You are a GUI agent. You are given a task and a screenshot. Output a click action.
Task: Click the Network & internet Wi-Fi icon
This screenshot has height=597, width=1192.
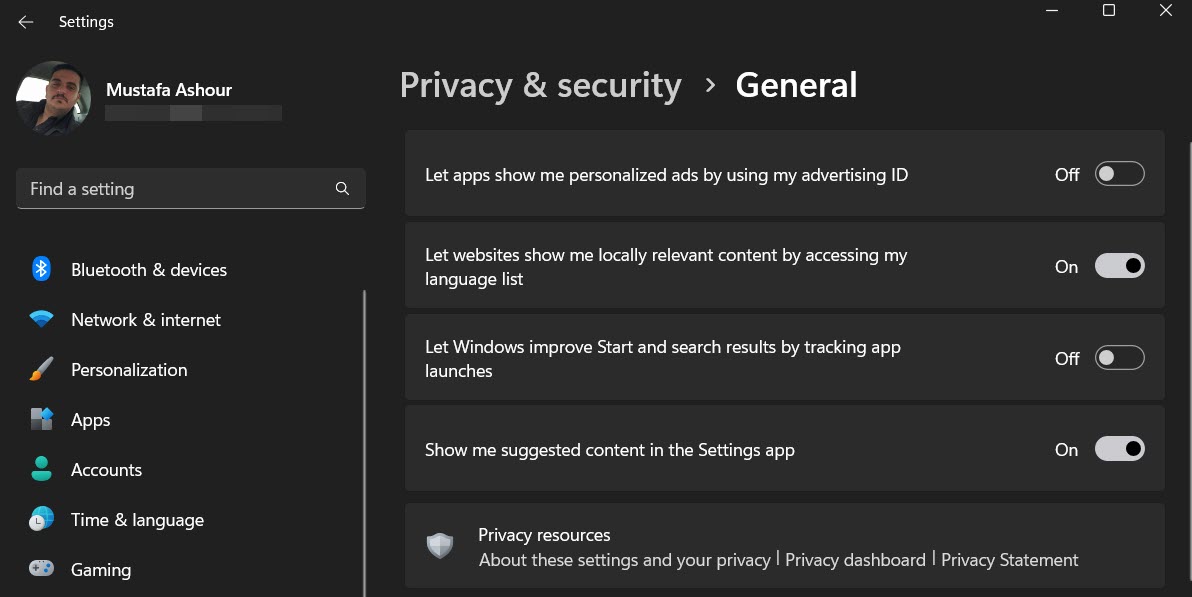(x=41, y=319)
